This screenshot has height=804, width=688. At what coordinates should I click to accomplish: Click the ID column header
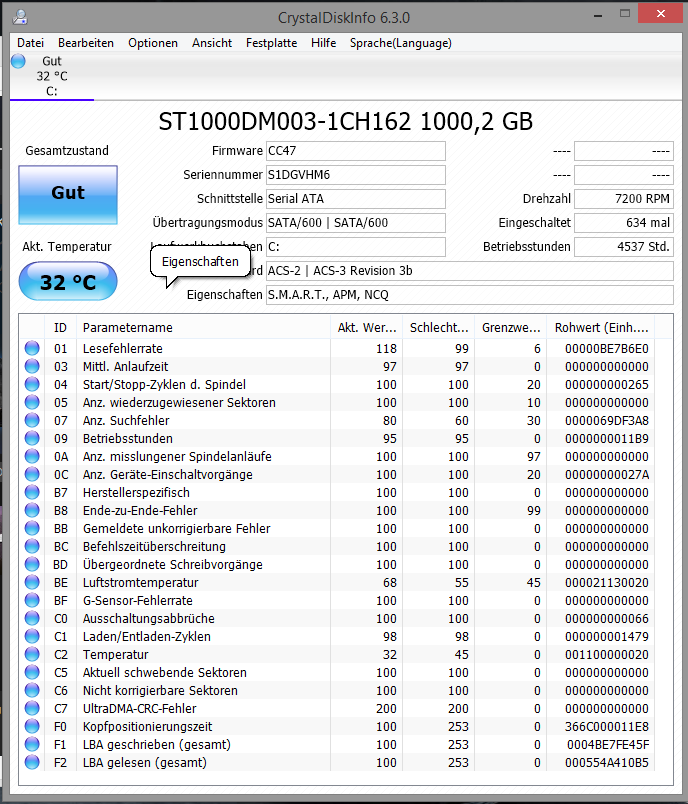[60, 328]
